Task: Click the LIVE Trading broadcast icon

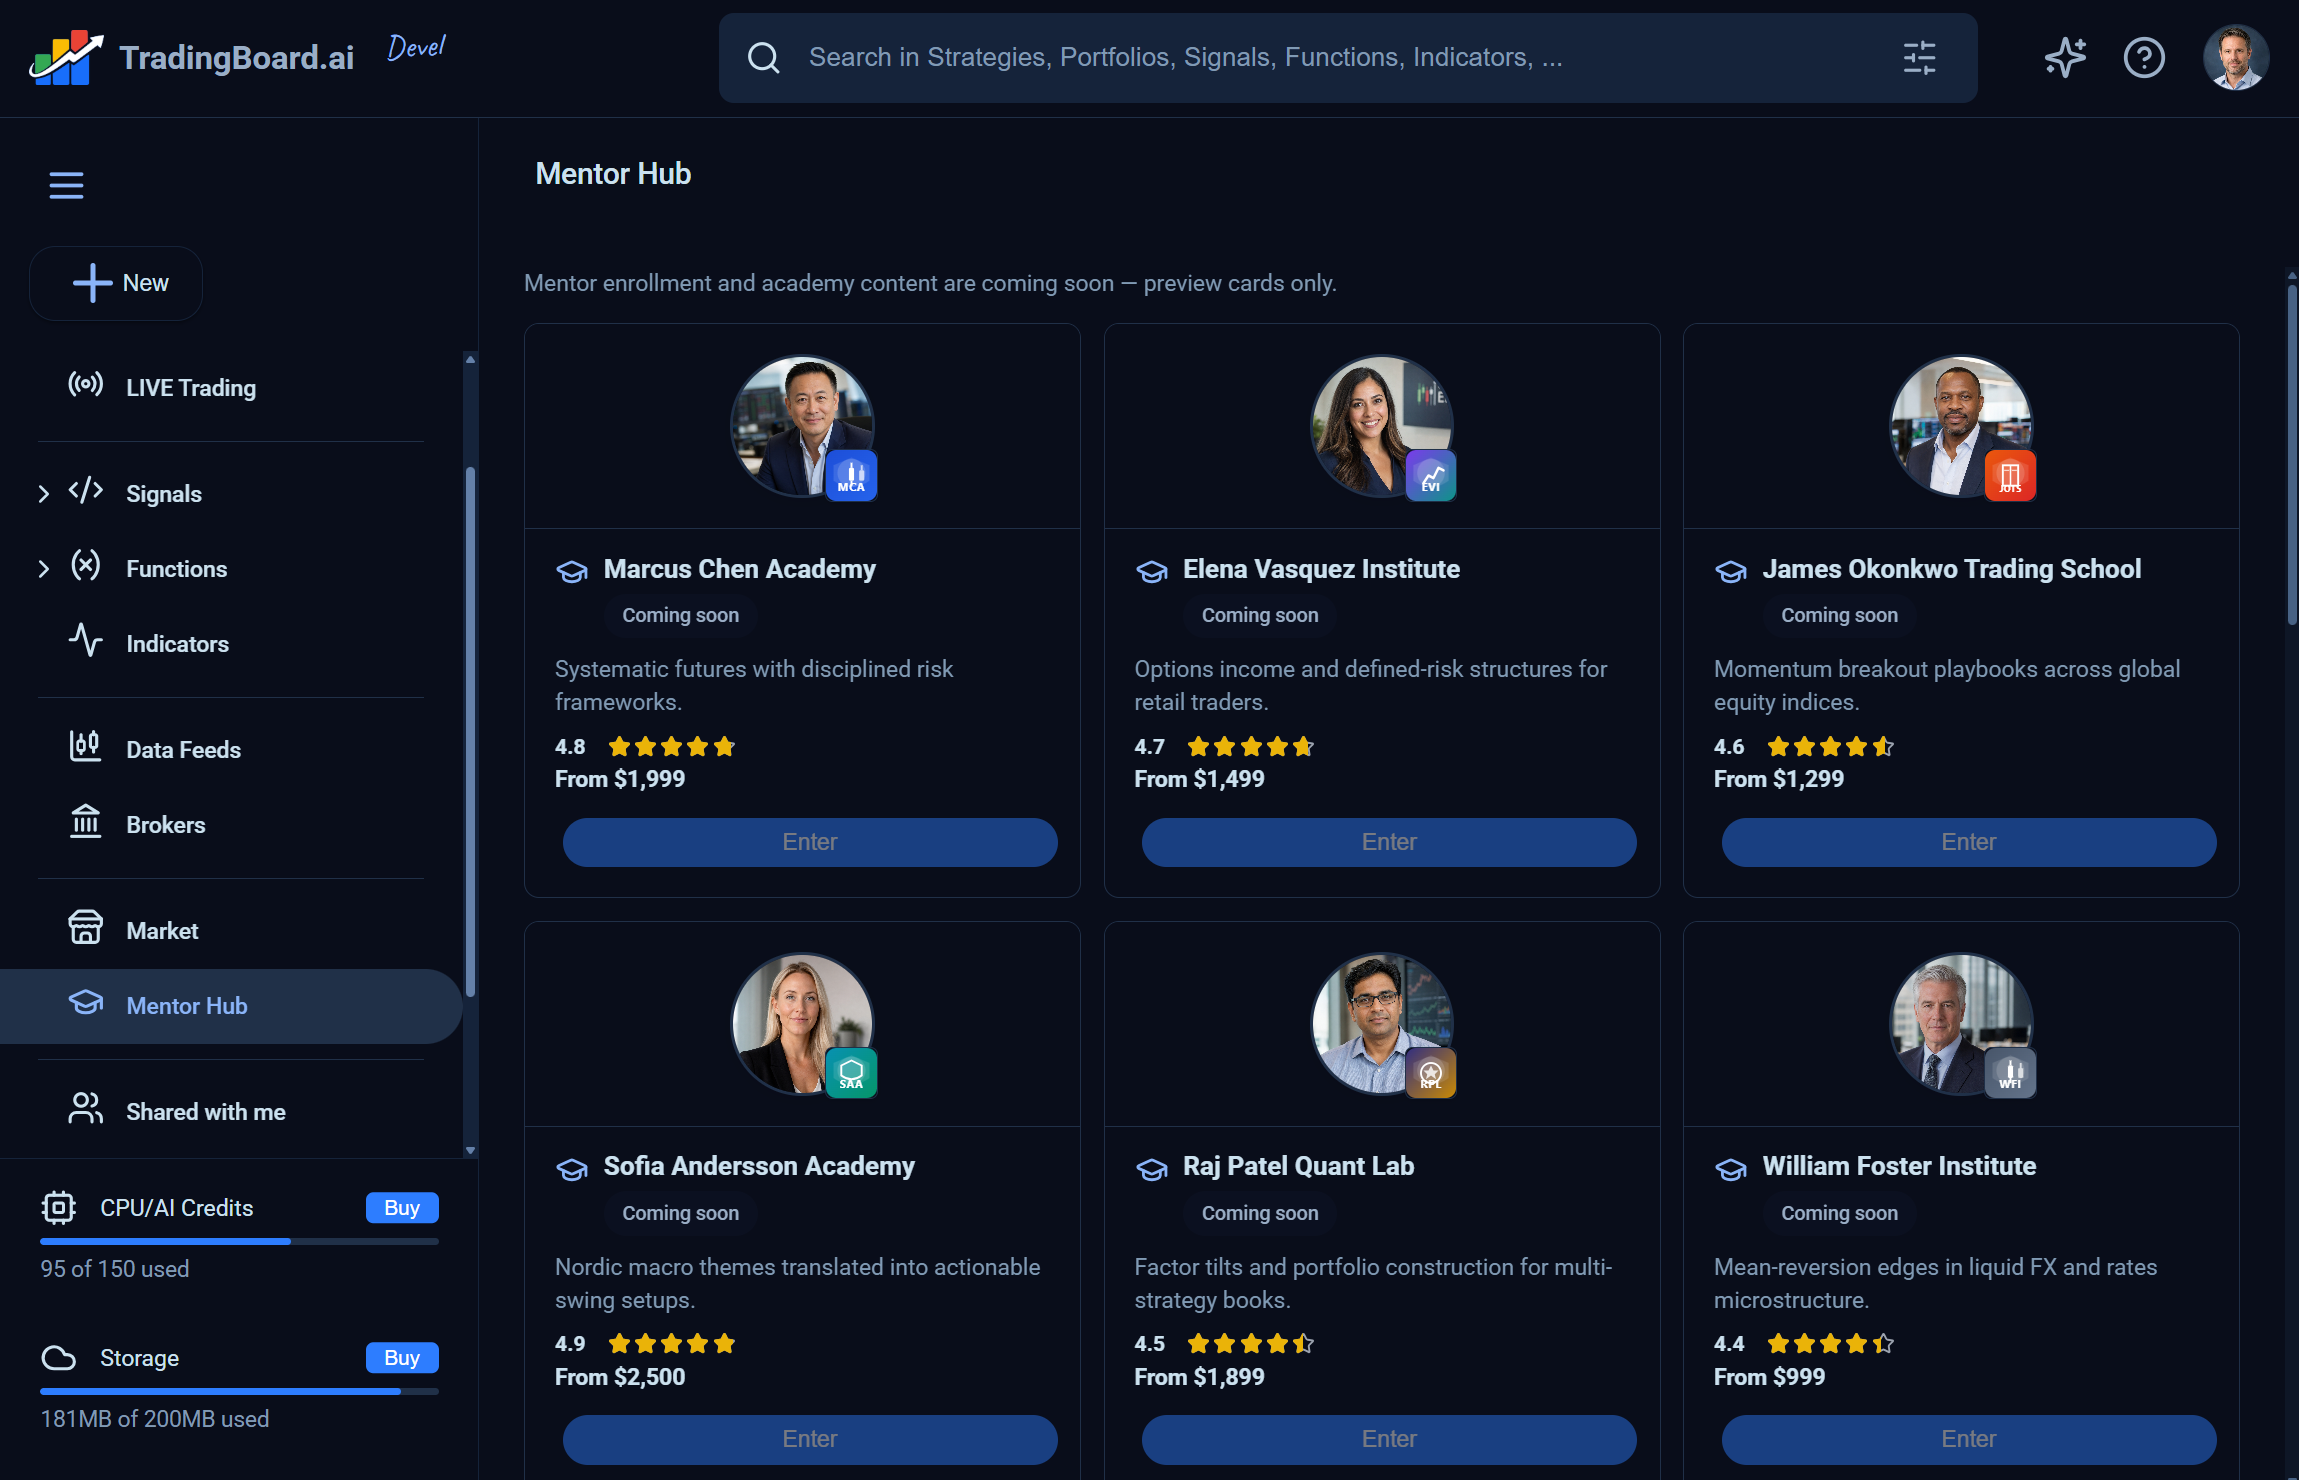Action: (x=85, y=385)
